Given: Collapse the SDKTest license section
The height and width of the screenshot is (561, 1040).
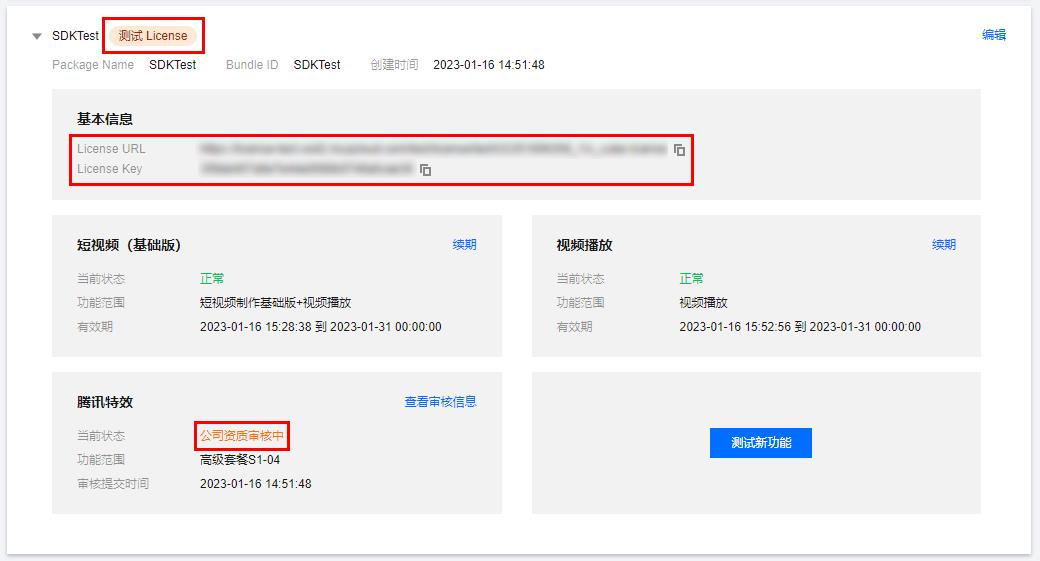Looking at the screenshot, I should [37, 36].
